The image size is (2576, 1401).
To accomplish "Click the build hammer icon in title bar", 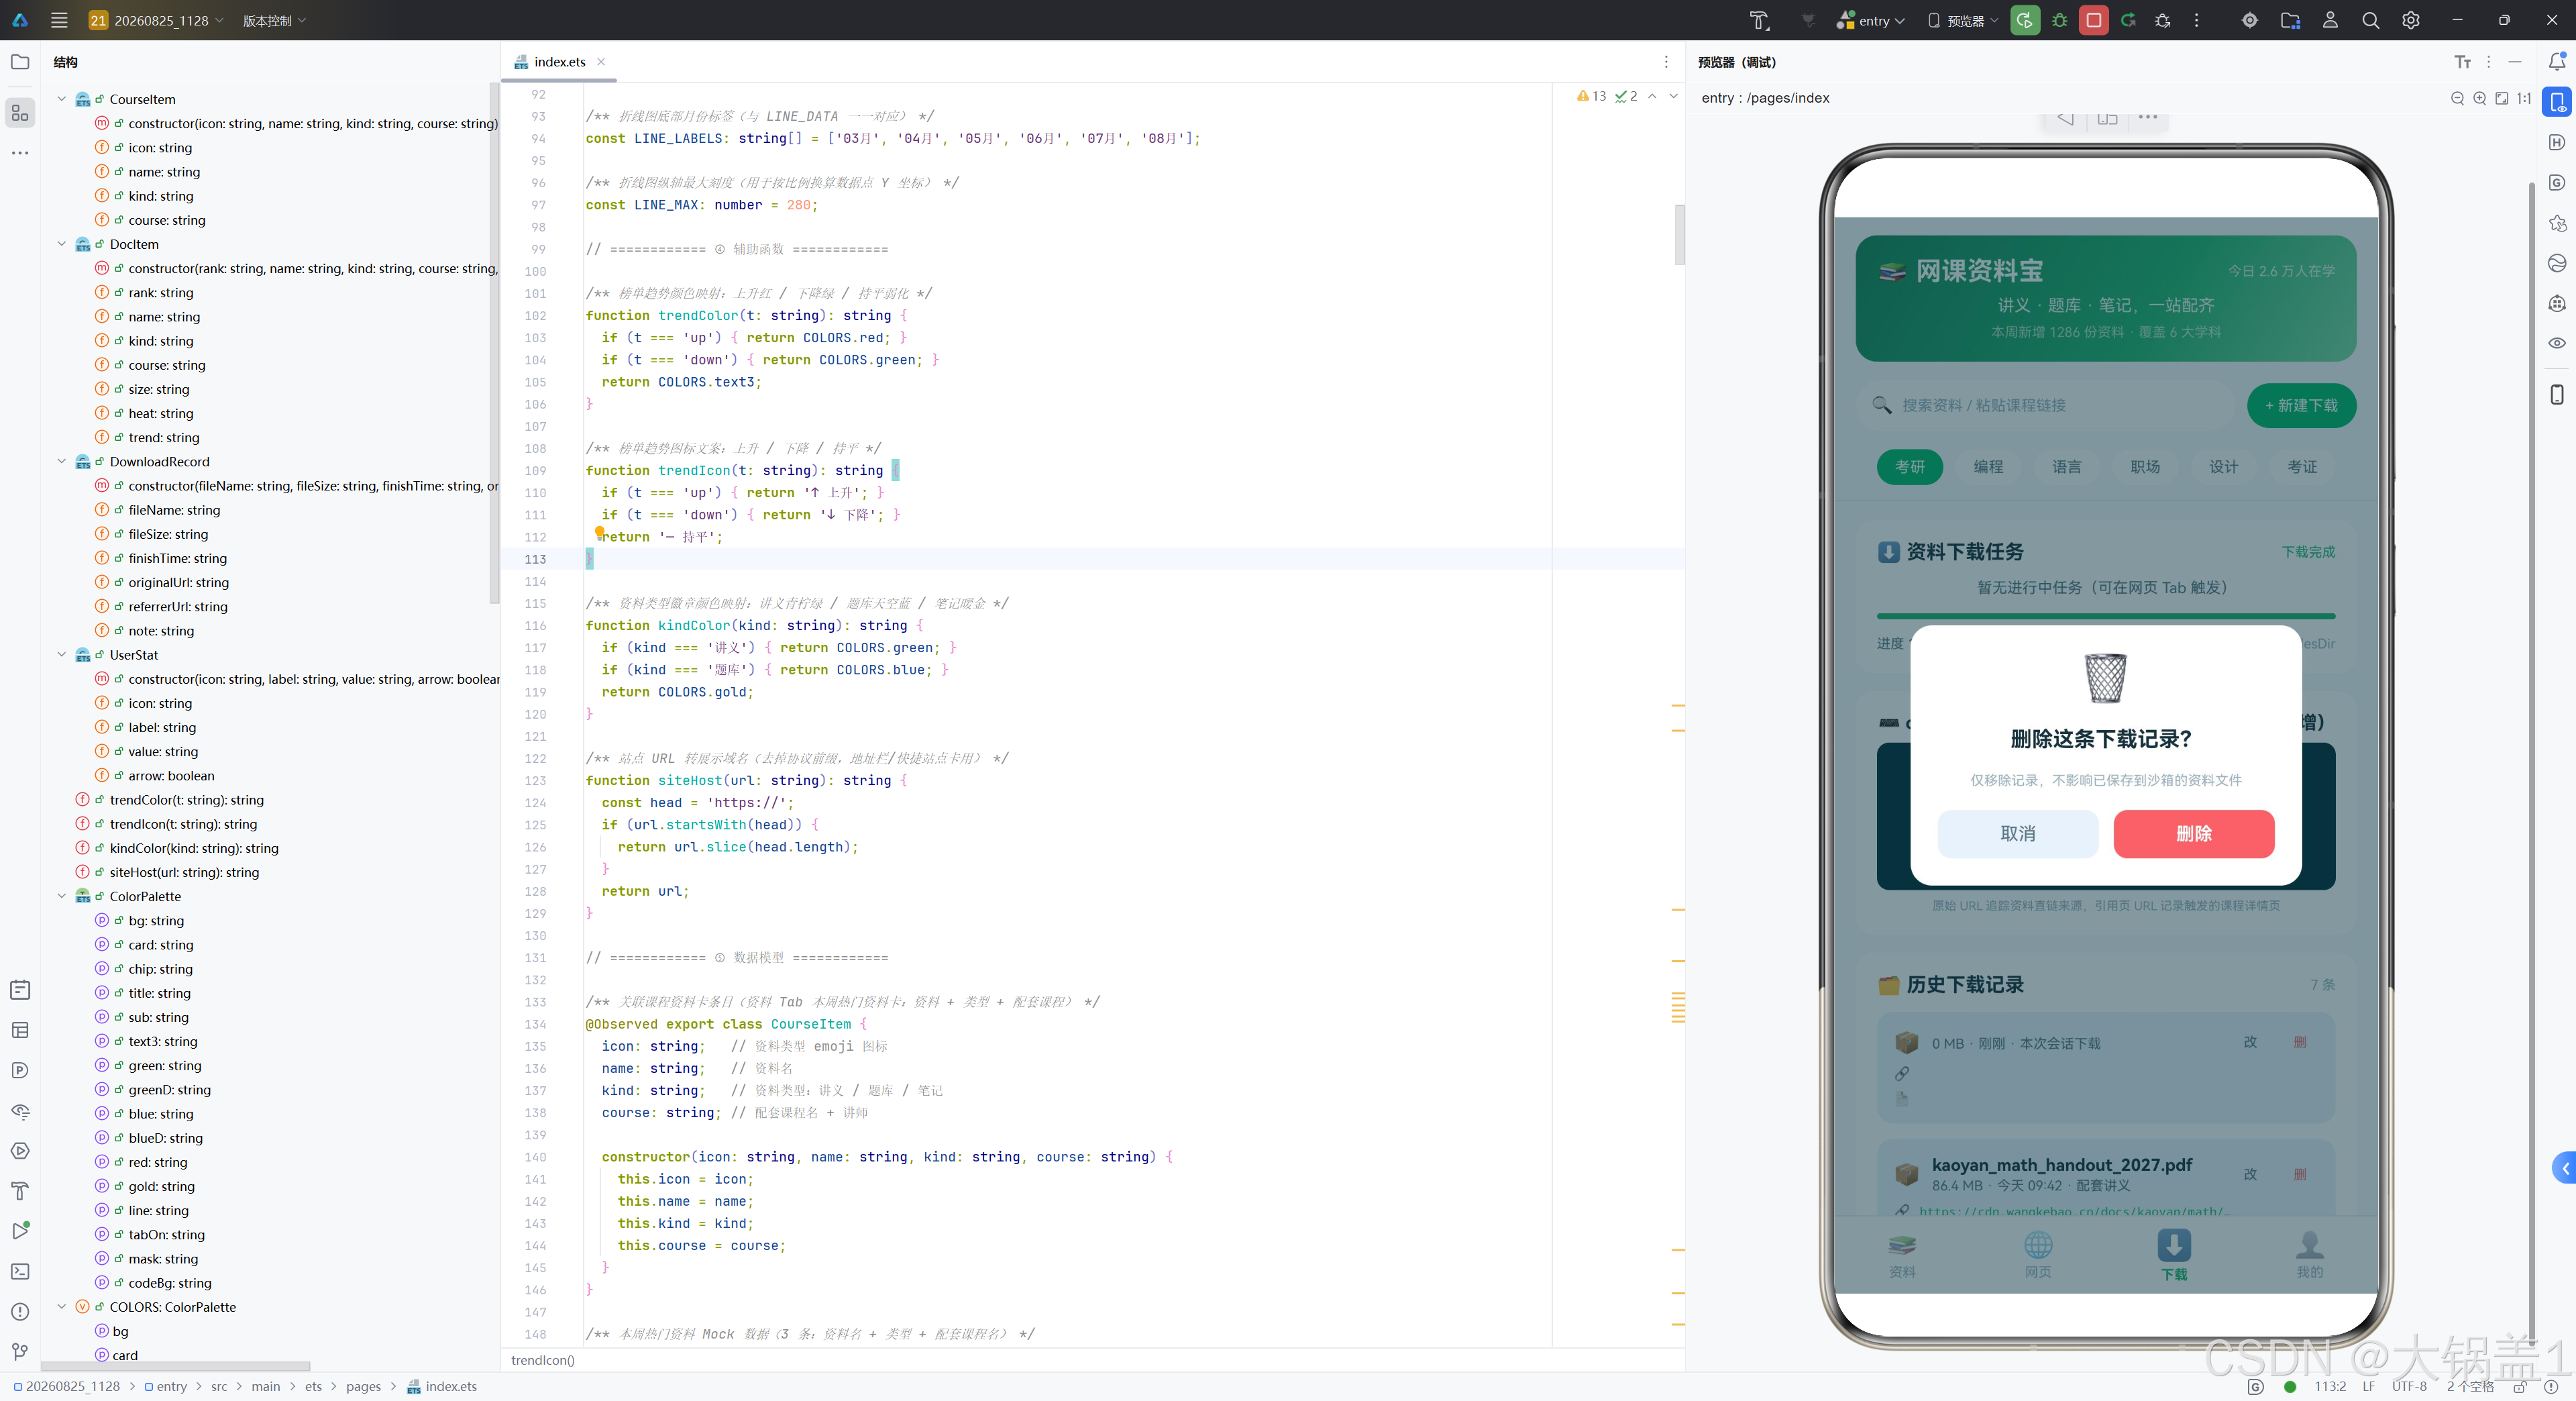I will (1759, 20).
